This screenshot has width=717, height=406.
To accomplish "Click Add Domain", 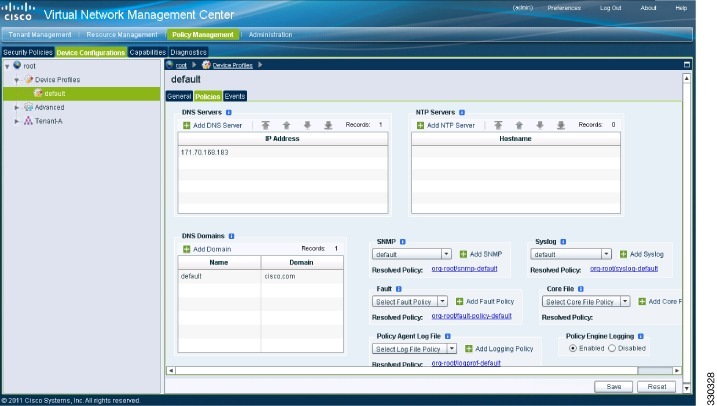I will [207, 249].
